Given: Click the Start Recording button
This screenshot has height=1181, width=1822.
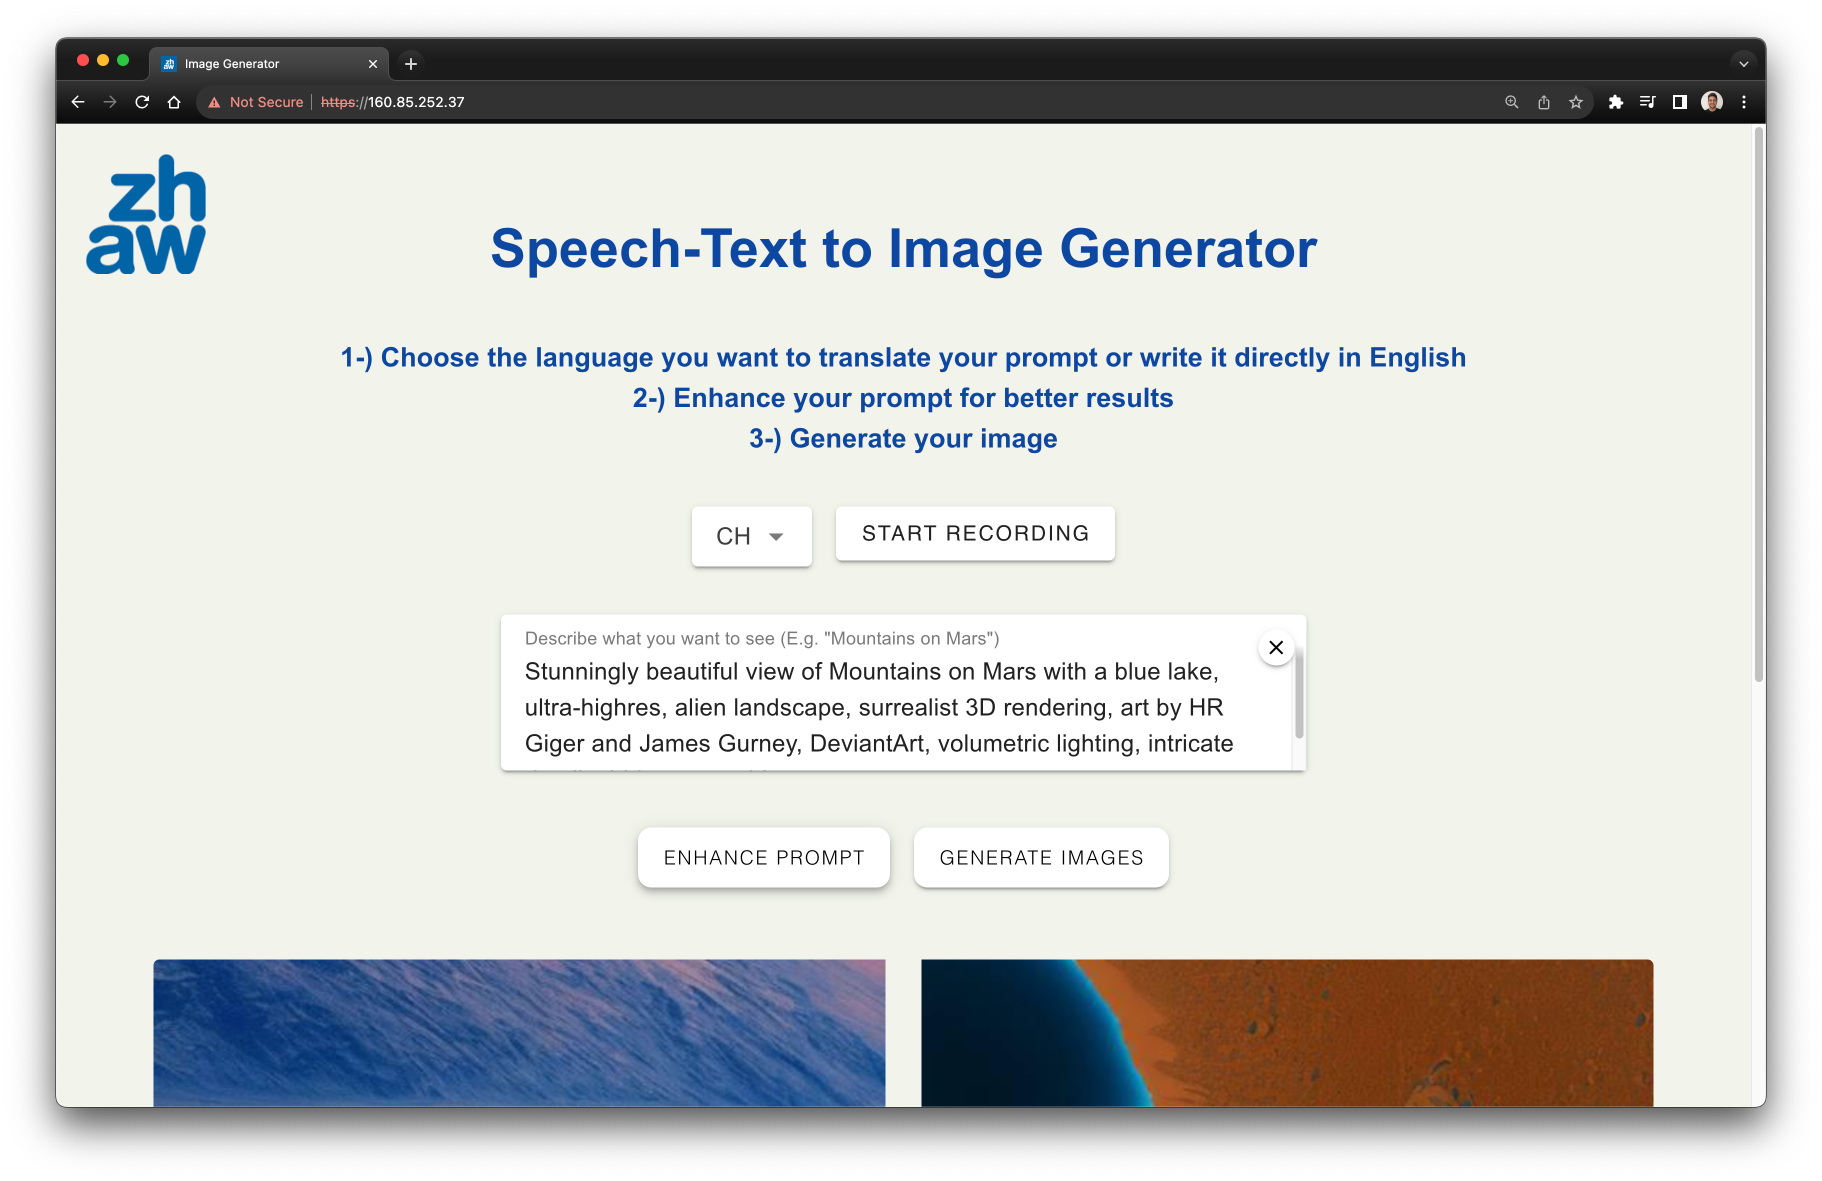Looking at the screenshot, I should click(974, 533).
